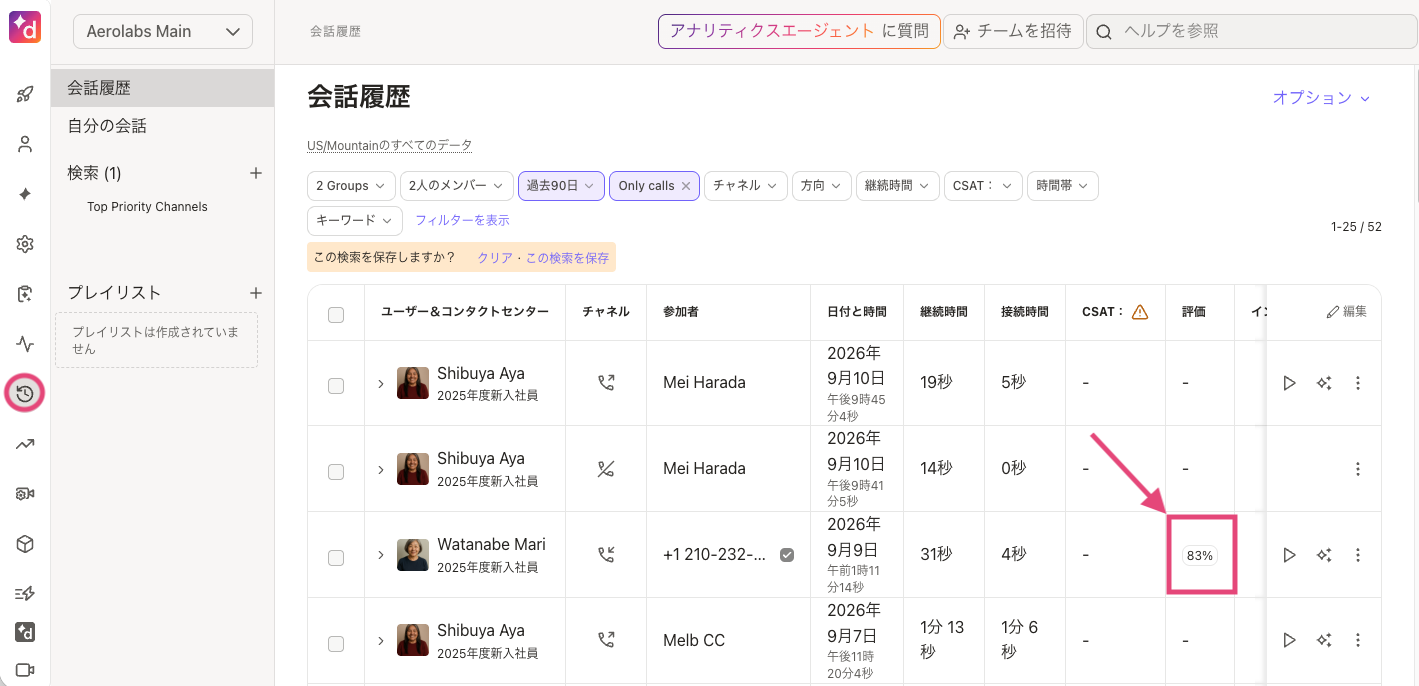The height and width of the screenshot is (686, 1419).
Task: Select 会話履歴 in the left panel
Action: pyautogui.click(x=163, y=88)
